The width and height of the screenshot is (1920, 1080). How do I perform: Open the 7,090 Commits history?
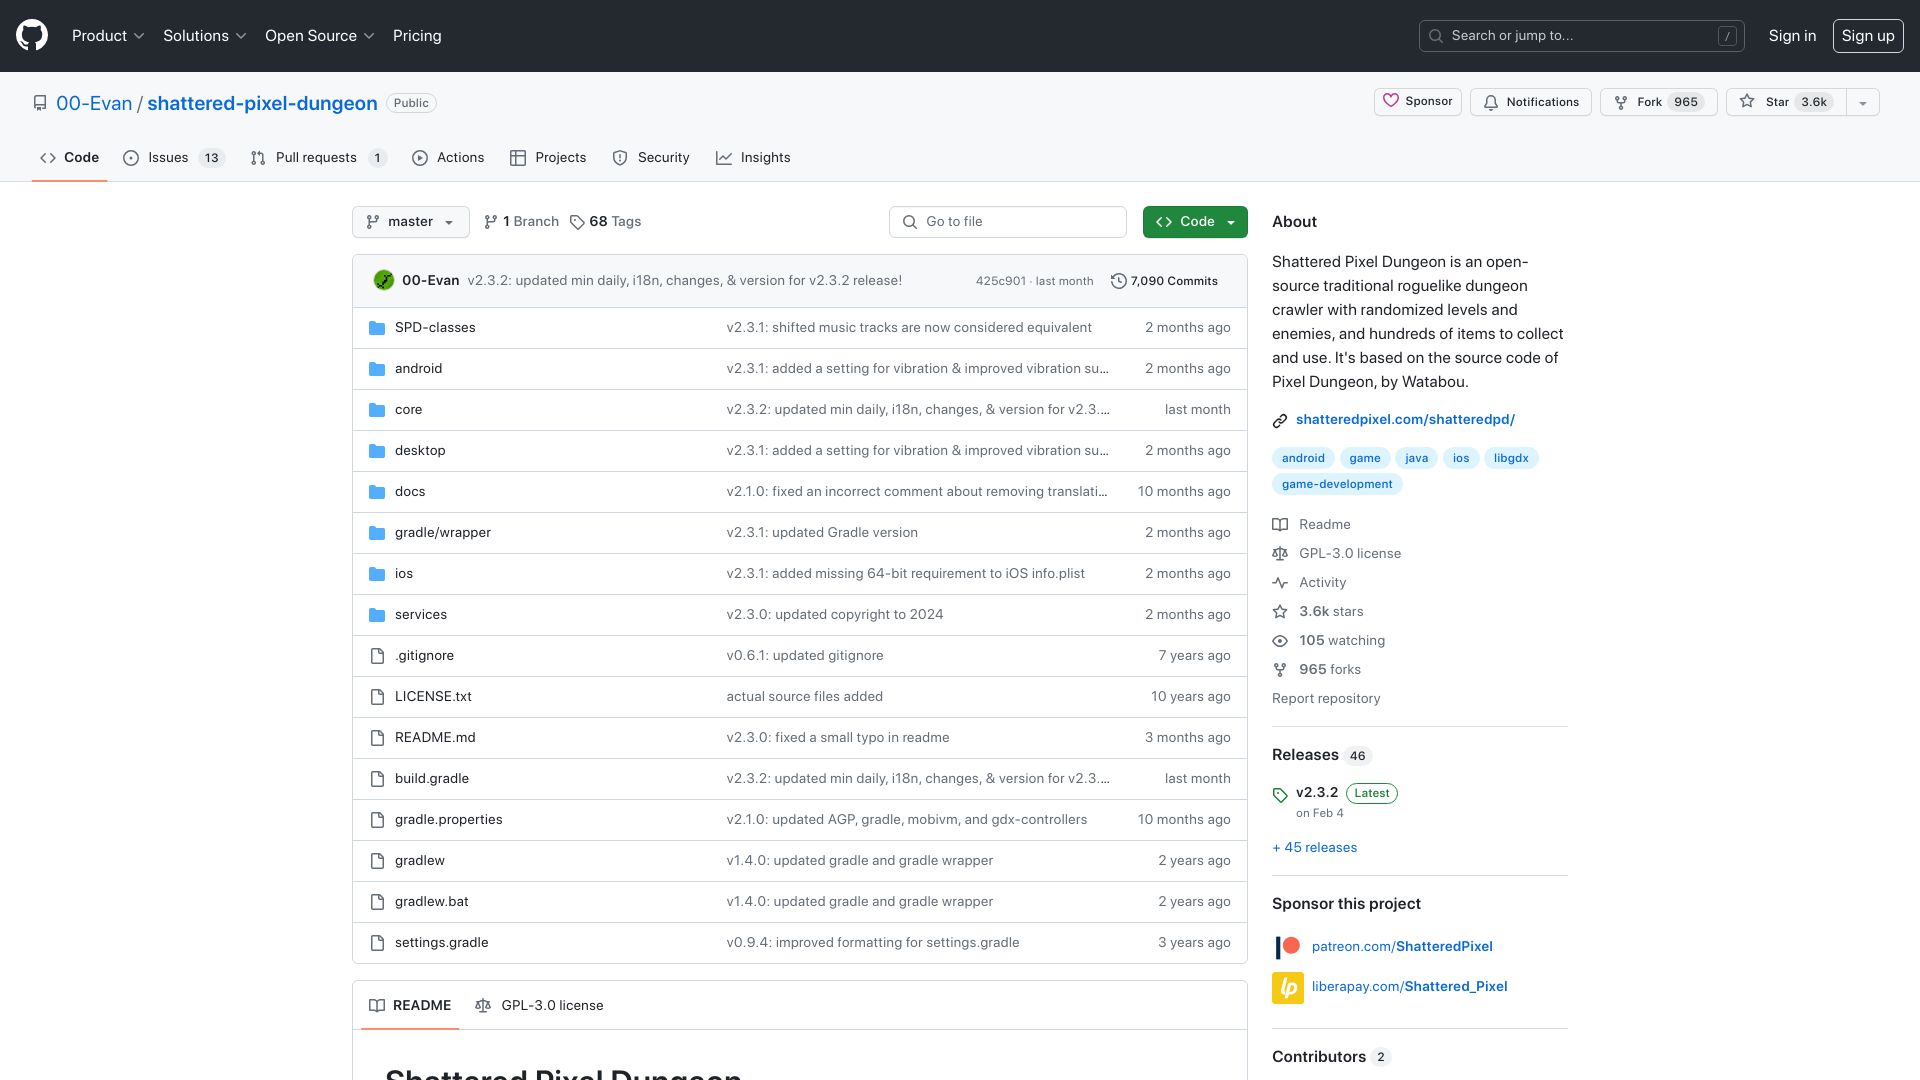point(1164,281)
